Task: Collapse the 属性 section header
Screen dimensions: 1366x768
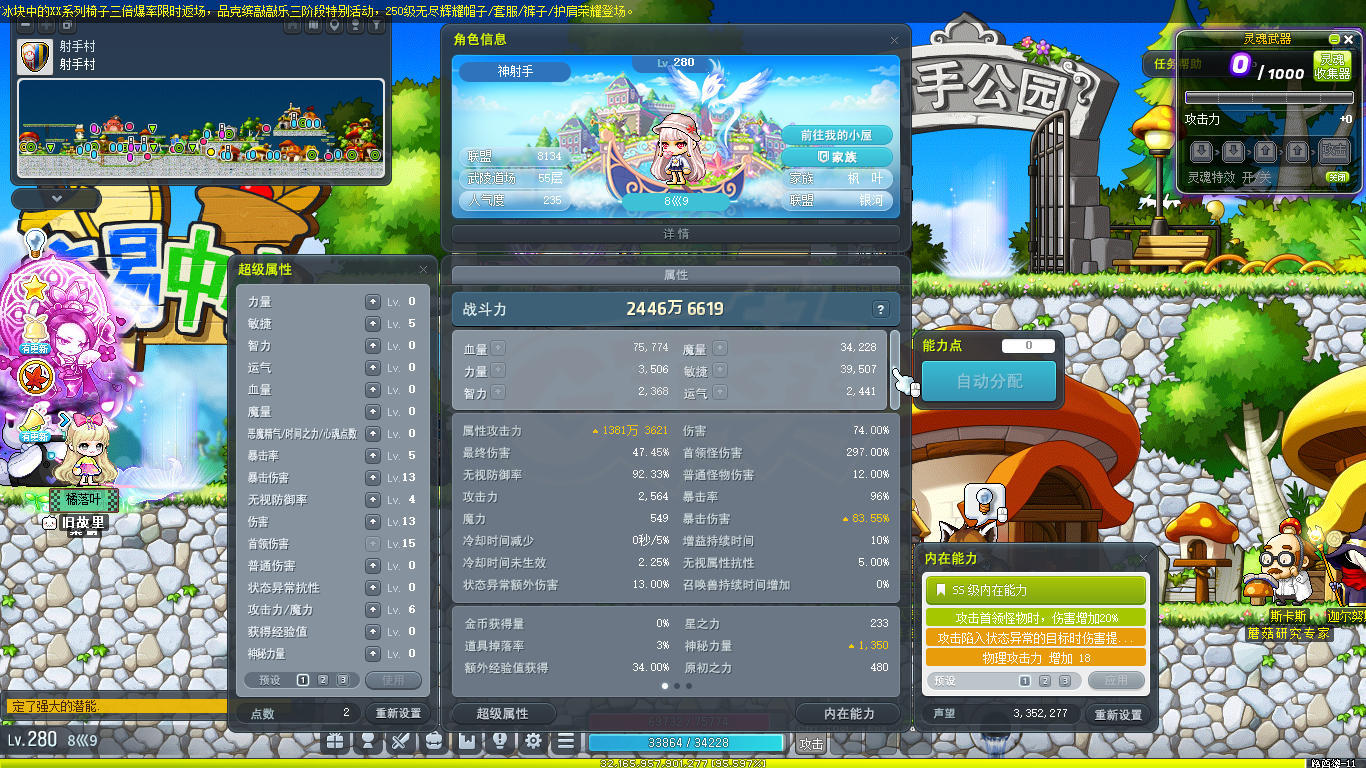Action: coord(676,275)
